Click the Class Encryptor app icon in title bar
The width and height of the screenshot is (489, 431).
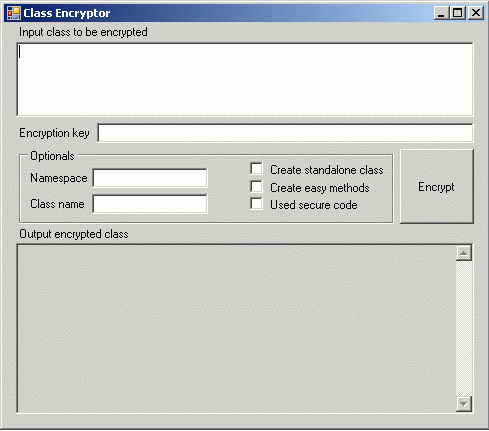point(14,13)
